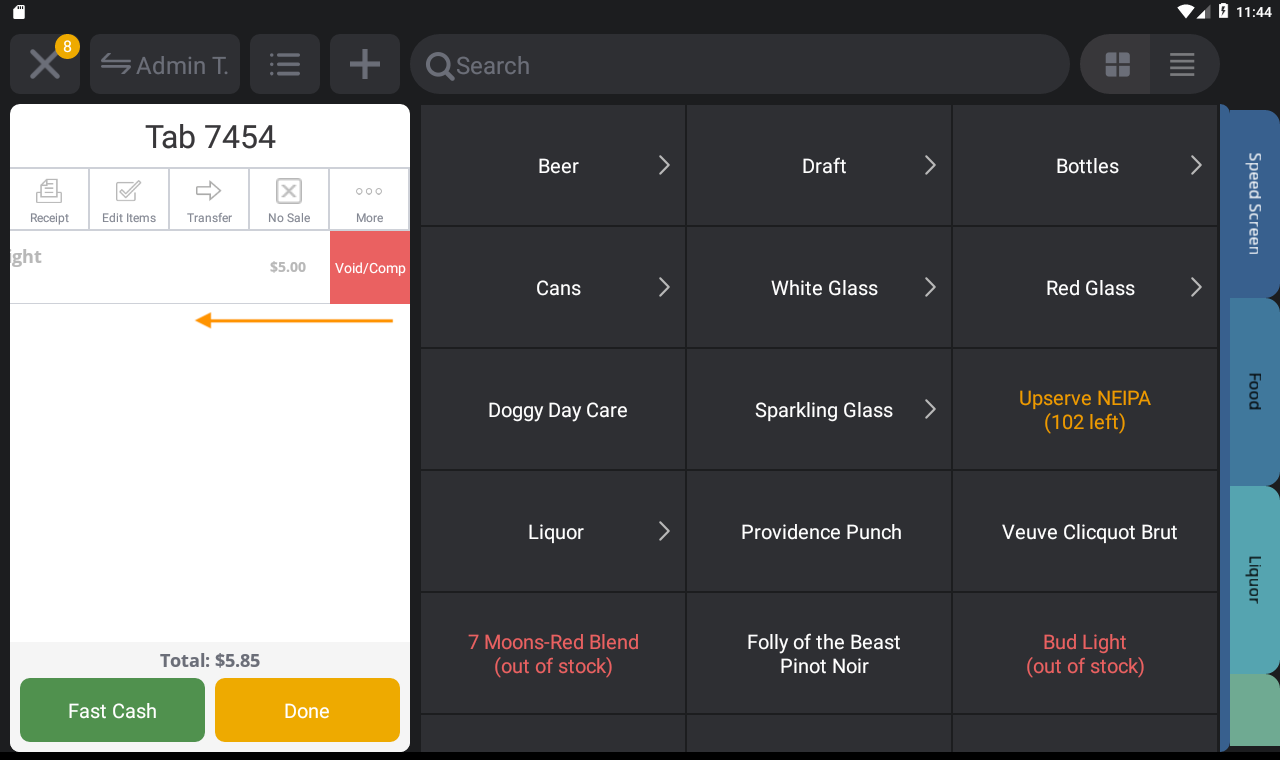Add a new tab with plus icon
Viewport: 1280px width, 760px height.
[365, 65]
